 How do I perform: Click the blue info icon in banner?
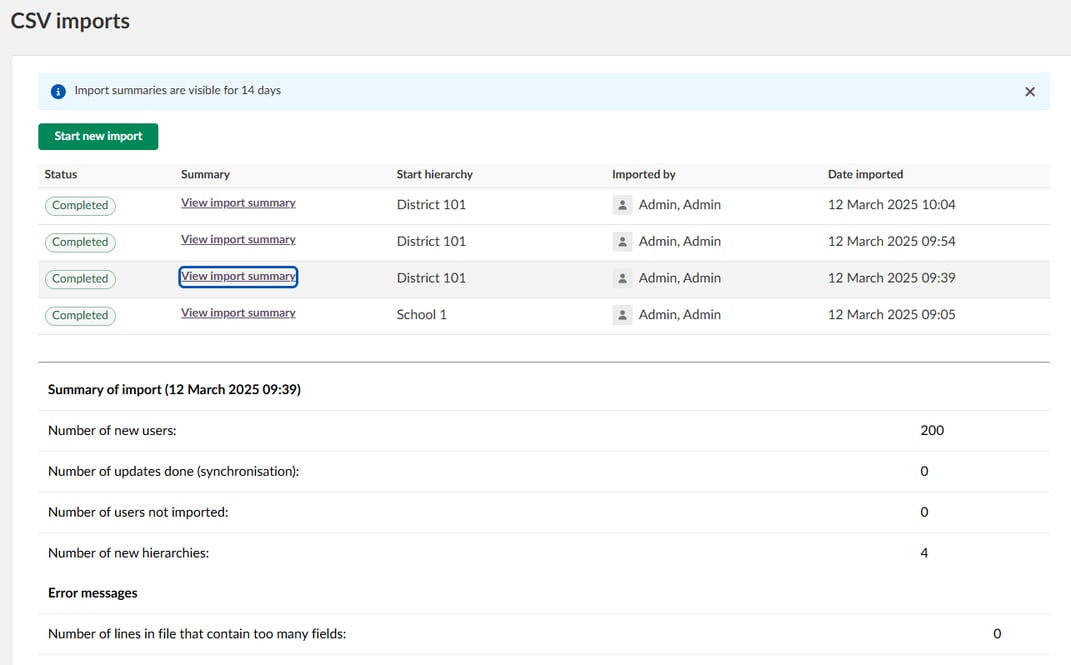coord(58,91)
